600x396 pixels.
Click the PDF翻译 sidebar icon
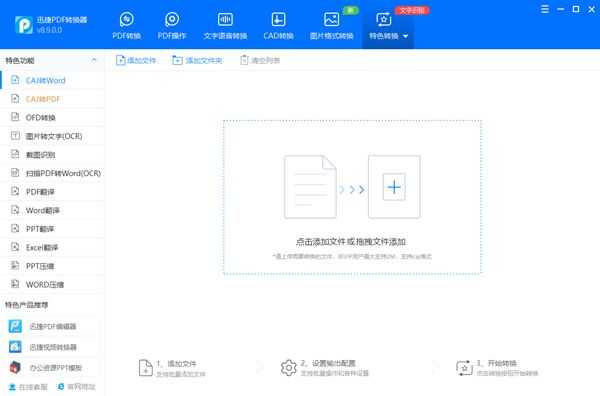[15, 191]
